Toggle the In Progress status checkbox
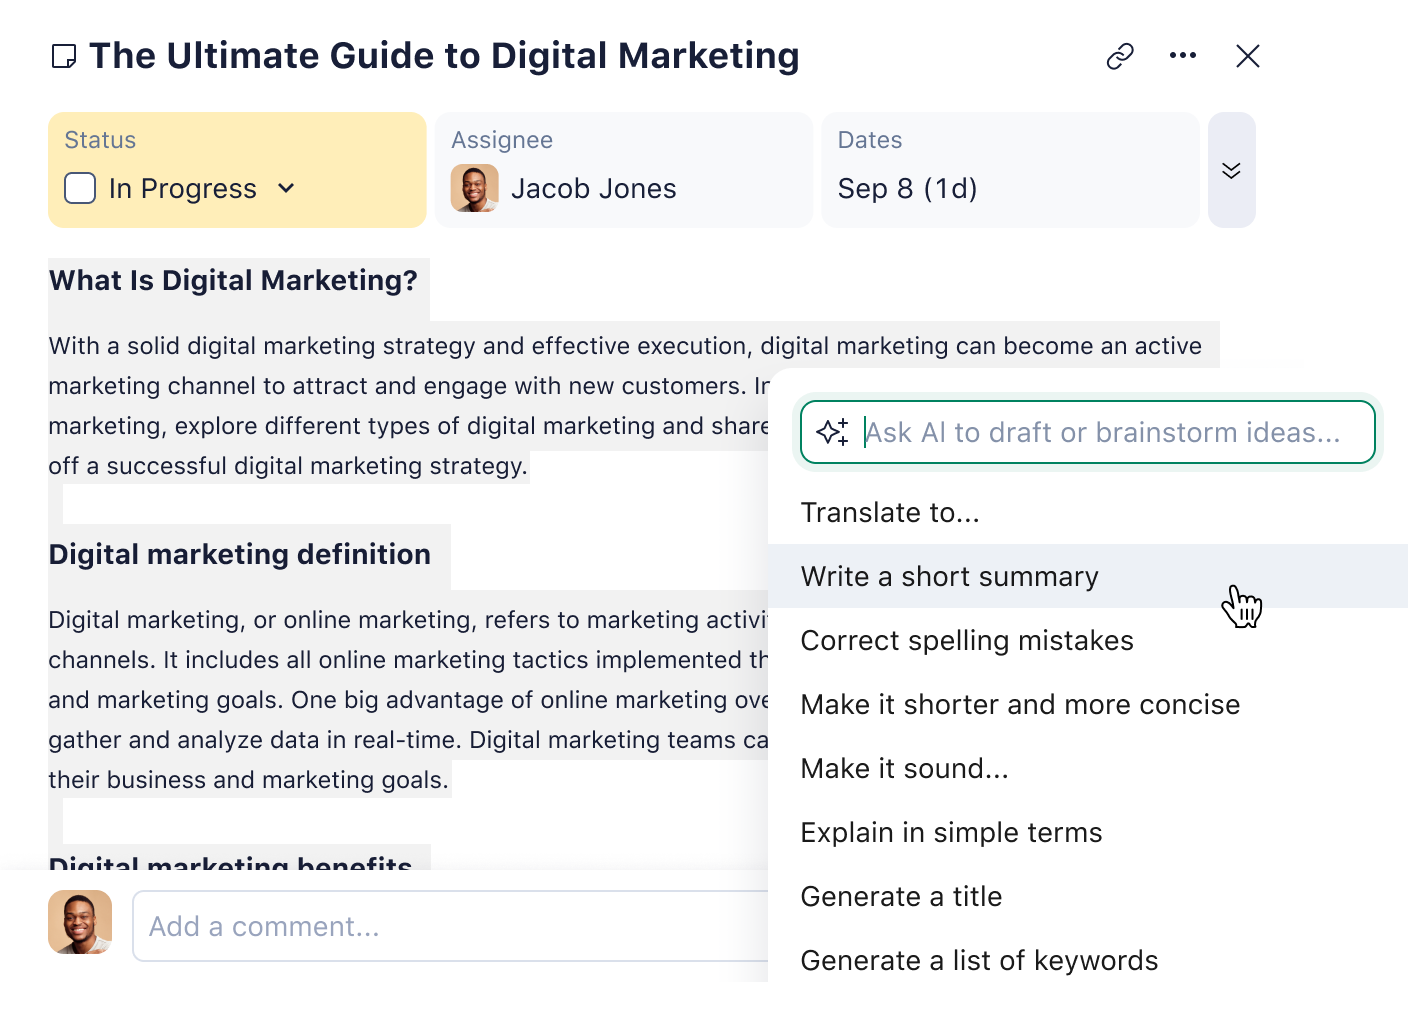The height and width of the screenshot is (1024, 1408). (x=80, y=188)
